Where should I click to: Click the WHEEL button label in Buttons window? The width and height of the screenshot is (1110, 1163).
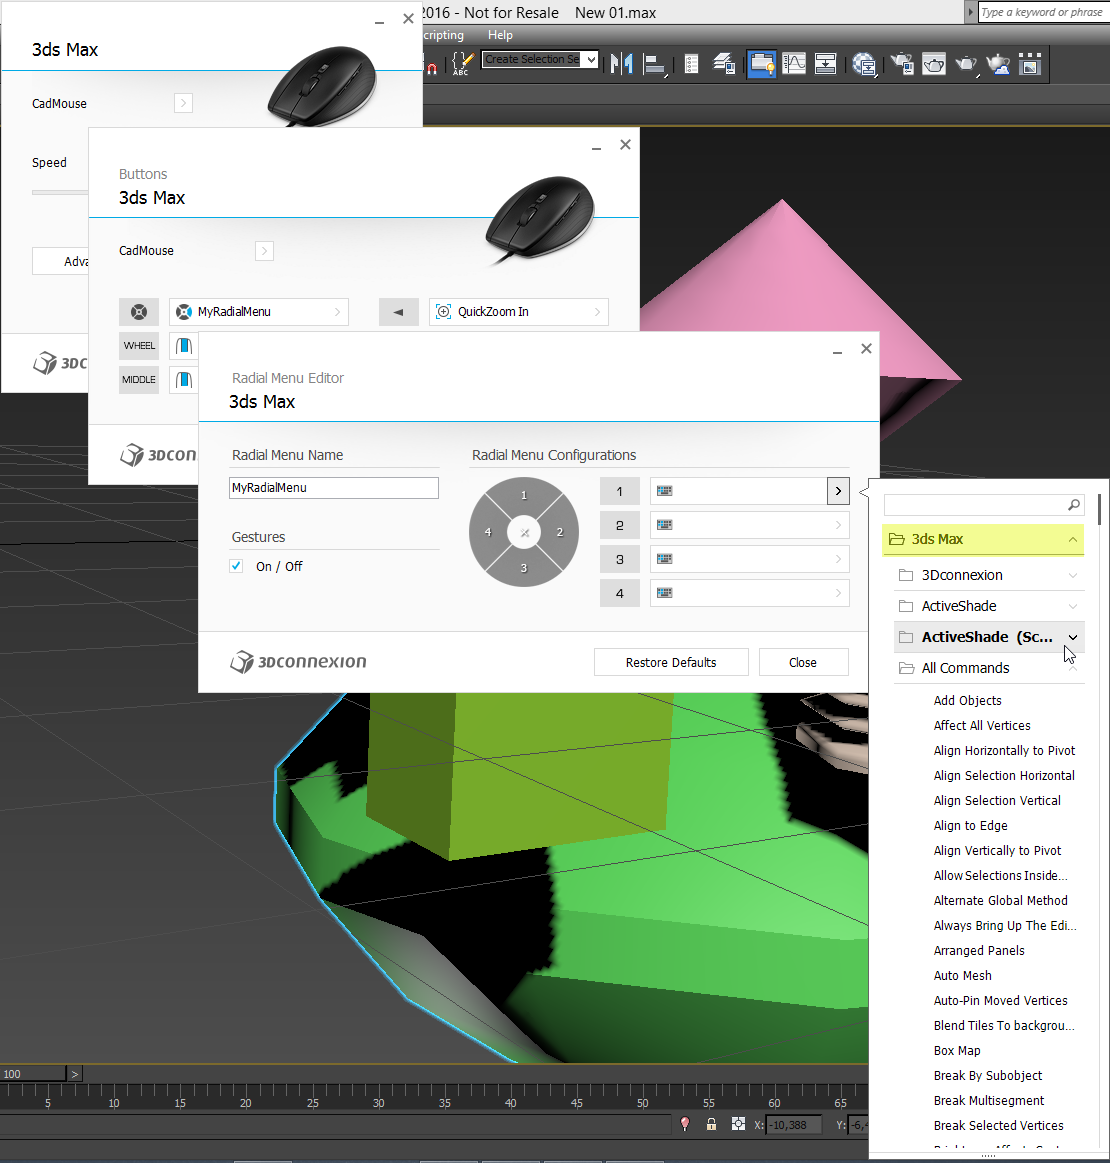139,346
